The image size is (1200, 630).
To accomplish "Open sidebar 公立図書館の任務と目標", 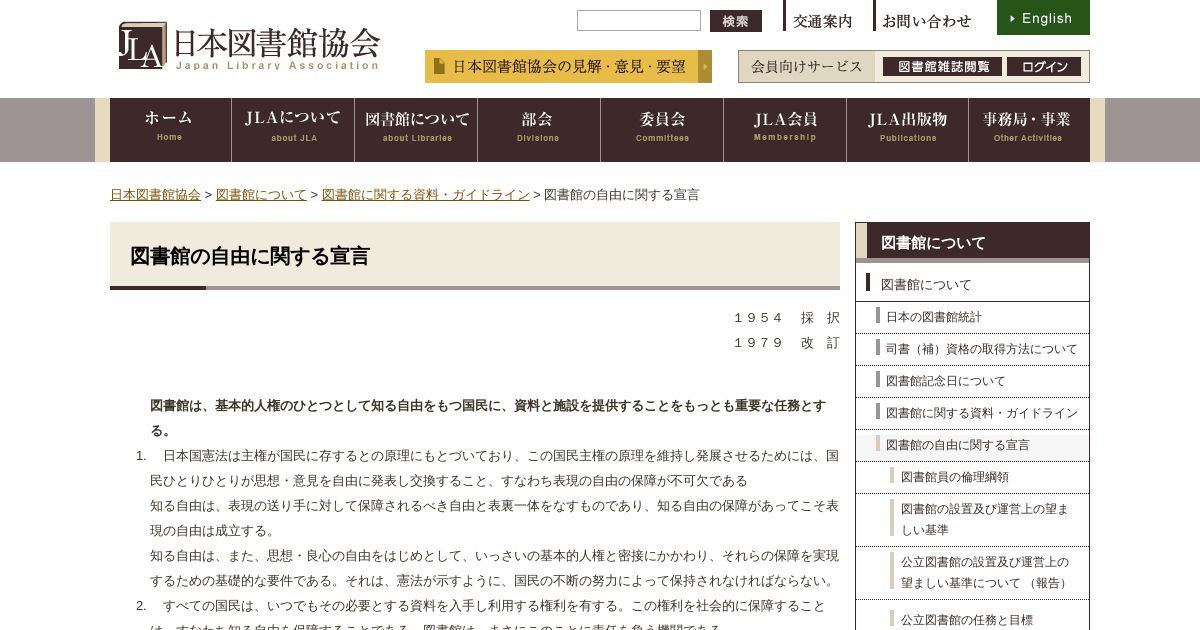I will [x=972, y=618].
